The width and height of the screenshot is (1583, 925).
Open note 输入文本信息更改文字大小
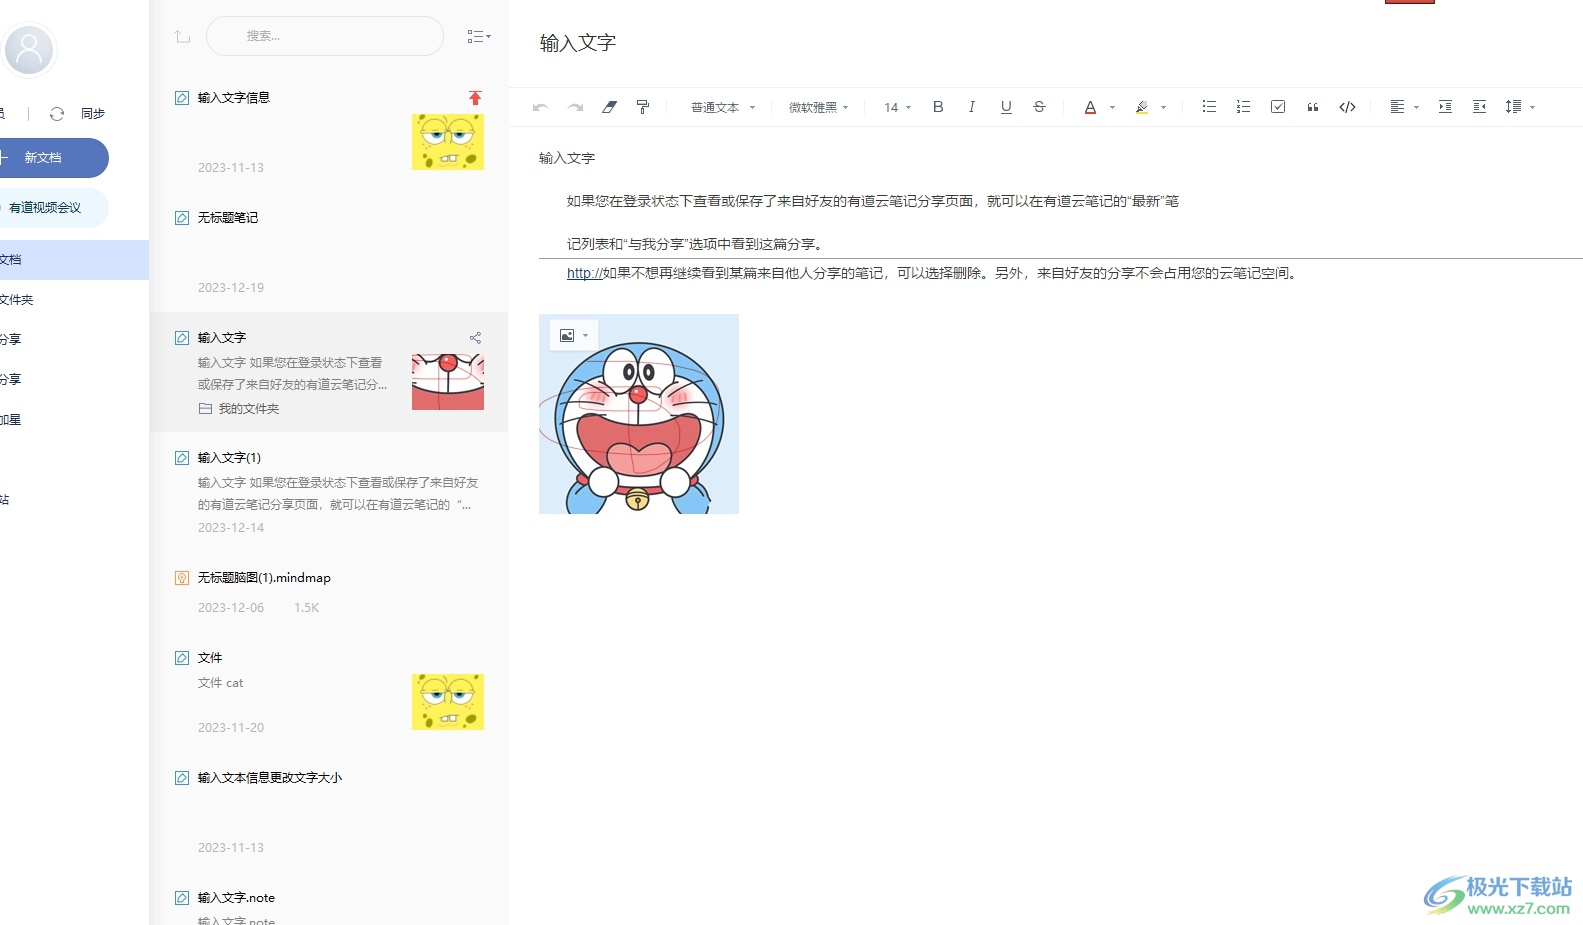coord(270,778)
